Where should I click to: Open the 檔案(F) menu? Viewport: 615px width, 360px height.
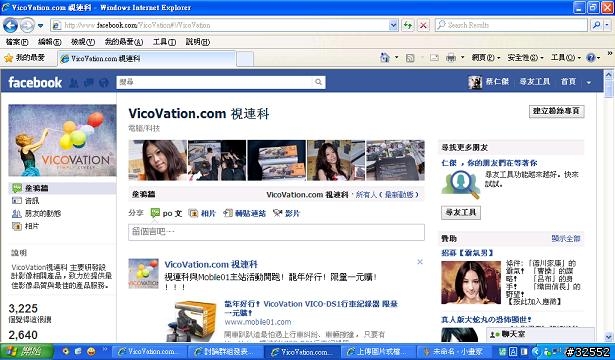point(17,42)
